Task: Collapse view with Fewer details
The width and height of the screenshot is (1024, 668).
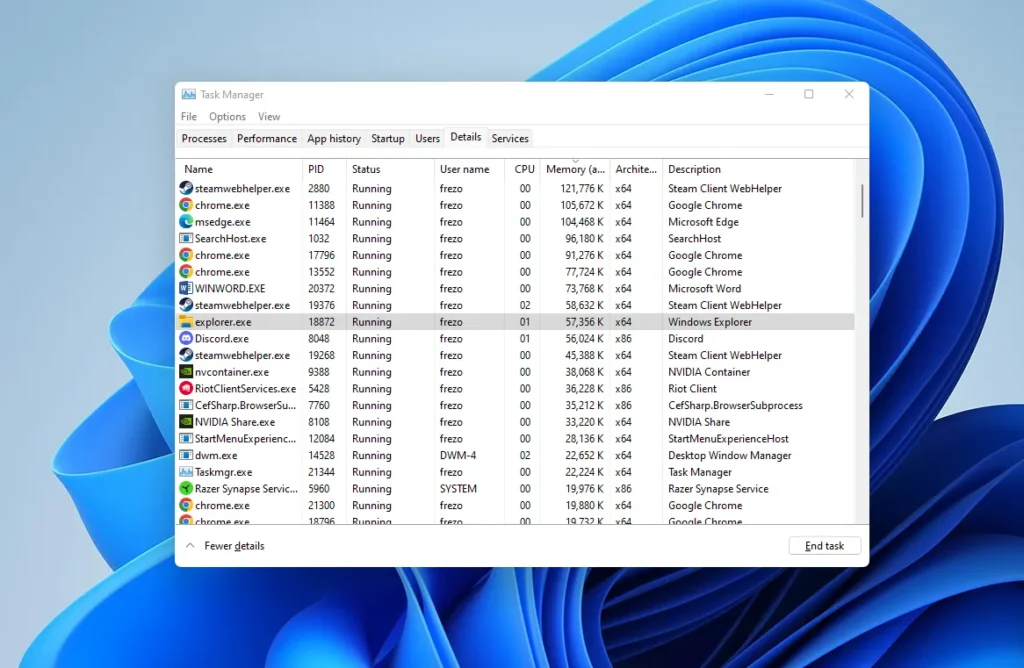Action: coord(225,546)
